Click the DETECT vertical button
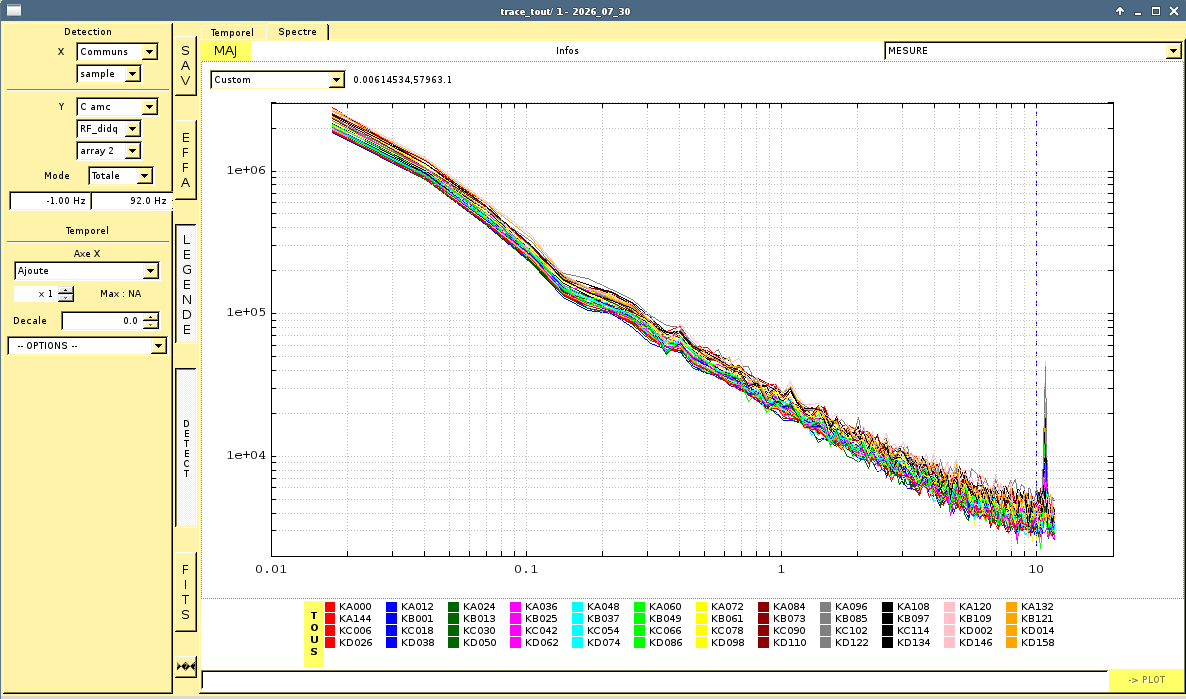Image resolution: width=1186 pixels, height=699 pixels. pos(185,449)
